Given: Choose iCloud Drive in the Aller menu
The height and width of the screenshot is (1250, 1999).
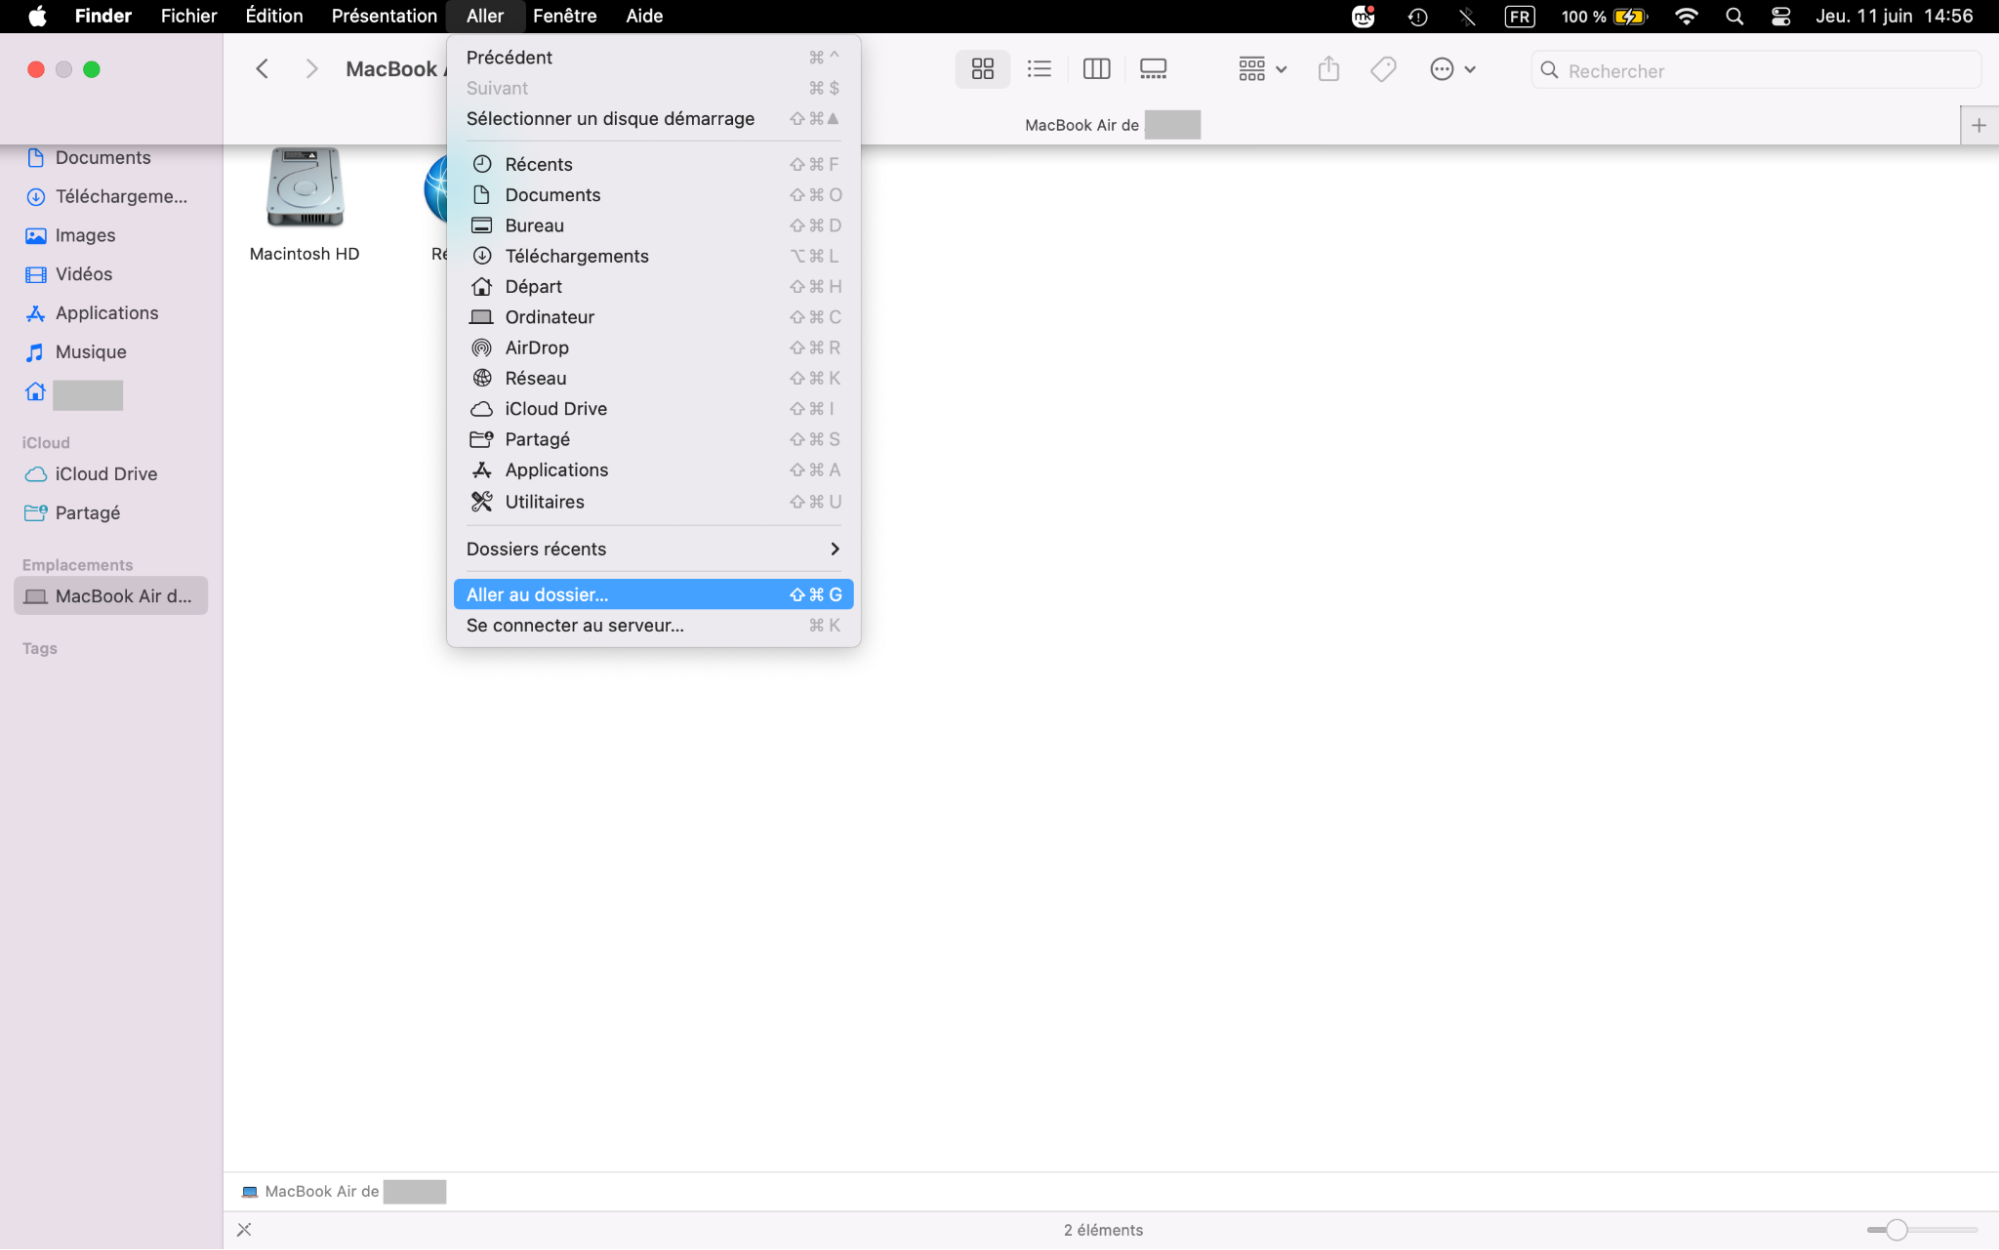Looking at the screenshot, I should coord(653,408).
